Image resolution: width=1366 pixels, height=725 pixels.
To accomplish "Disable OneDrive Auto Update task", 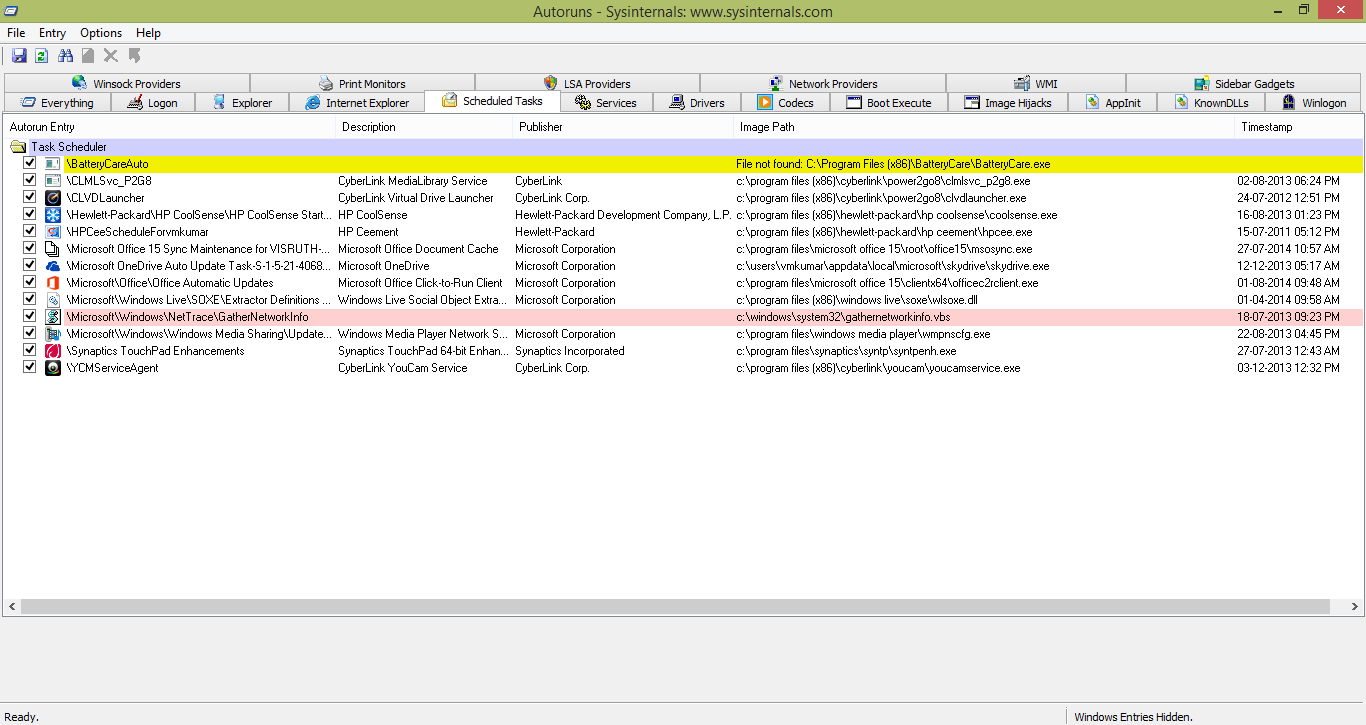I will (30, 265).
